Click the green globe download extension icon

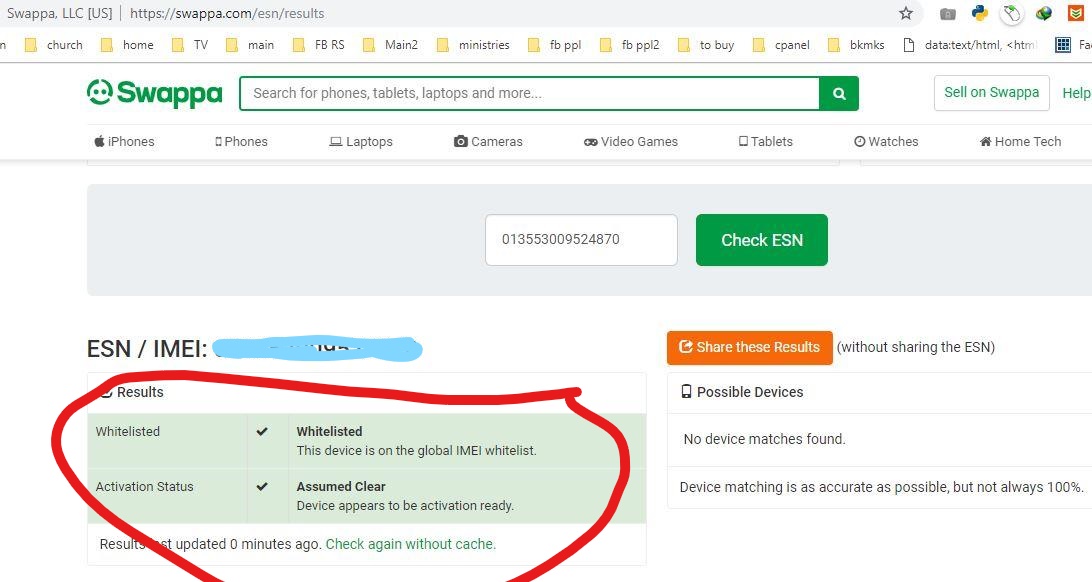[1044, 14]
